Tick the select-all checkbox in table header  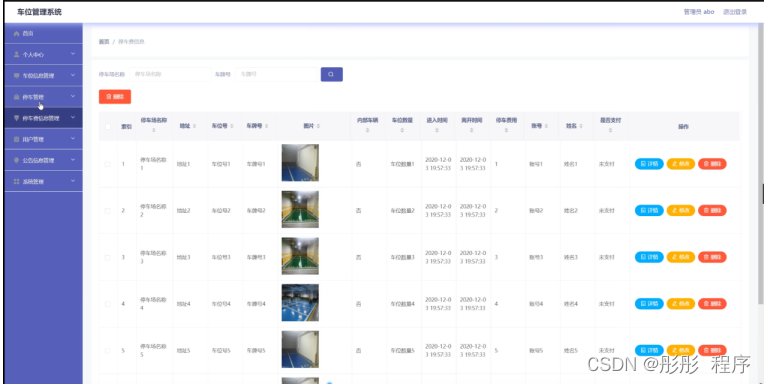(x=107, y=127)
